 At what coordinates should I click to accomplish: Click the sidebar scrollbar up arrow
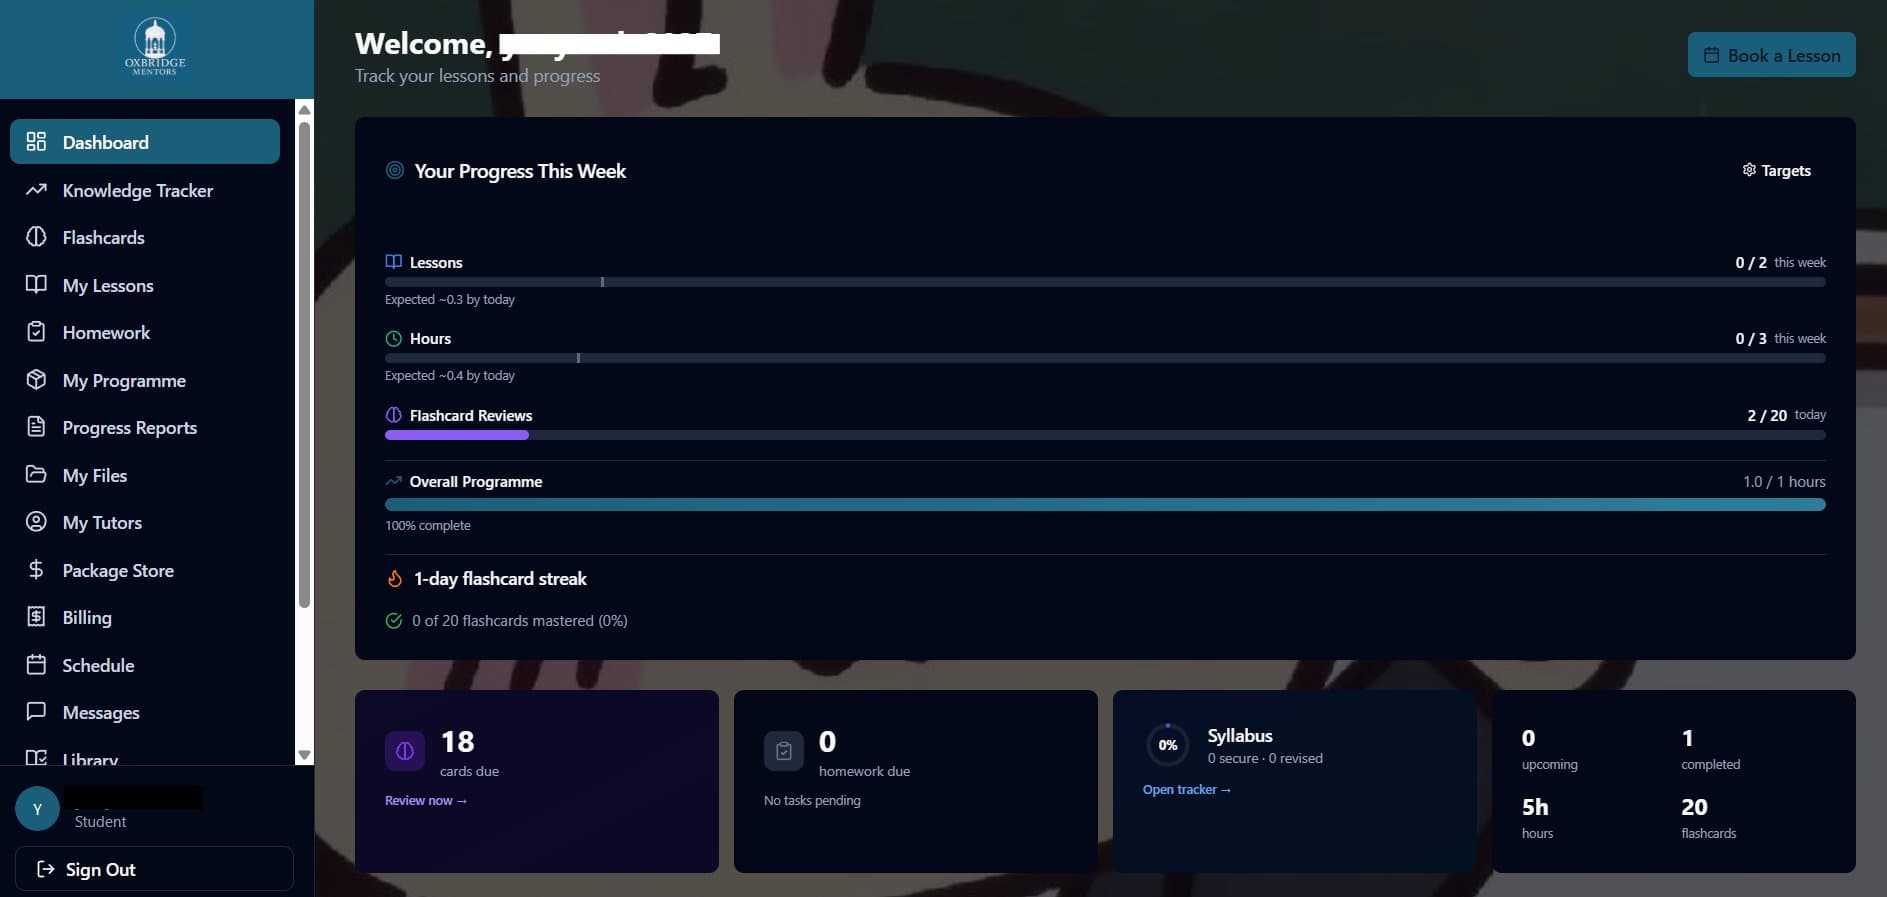[305, 109]
